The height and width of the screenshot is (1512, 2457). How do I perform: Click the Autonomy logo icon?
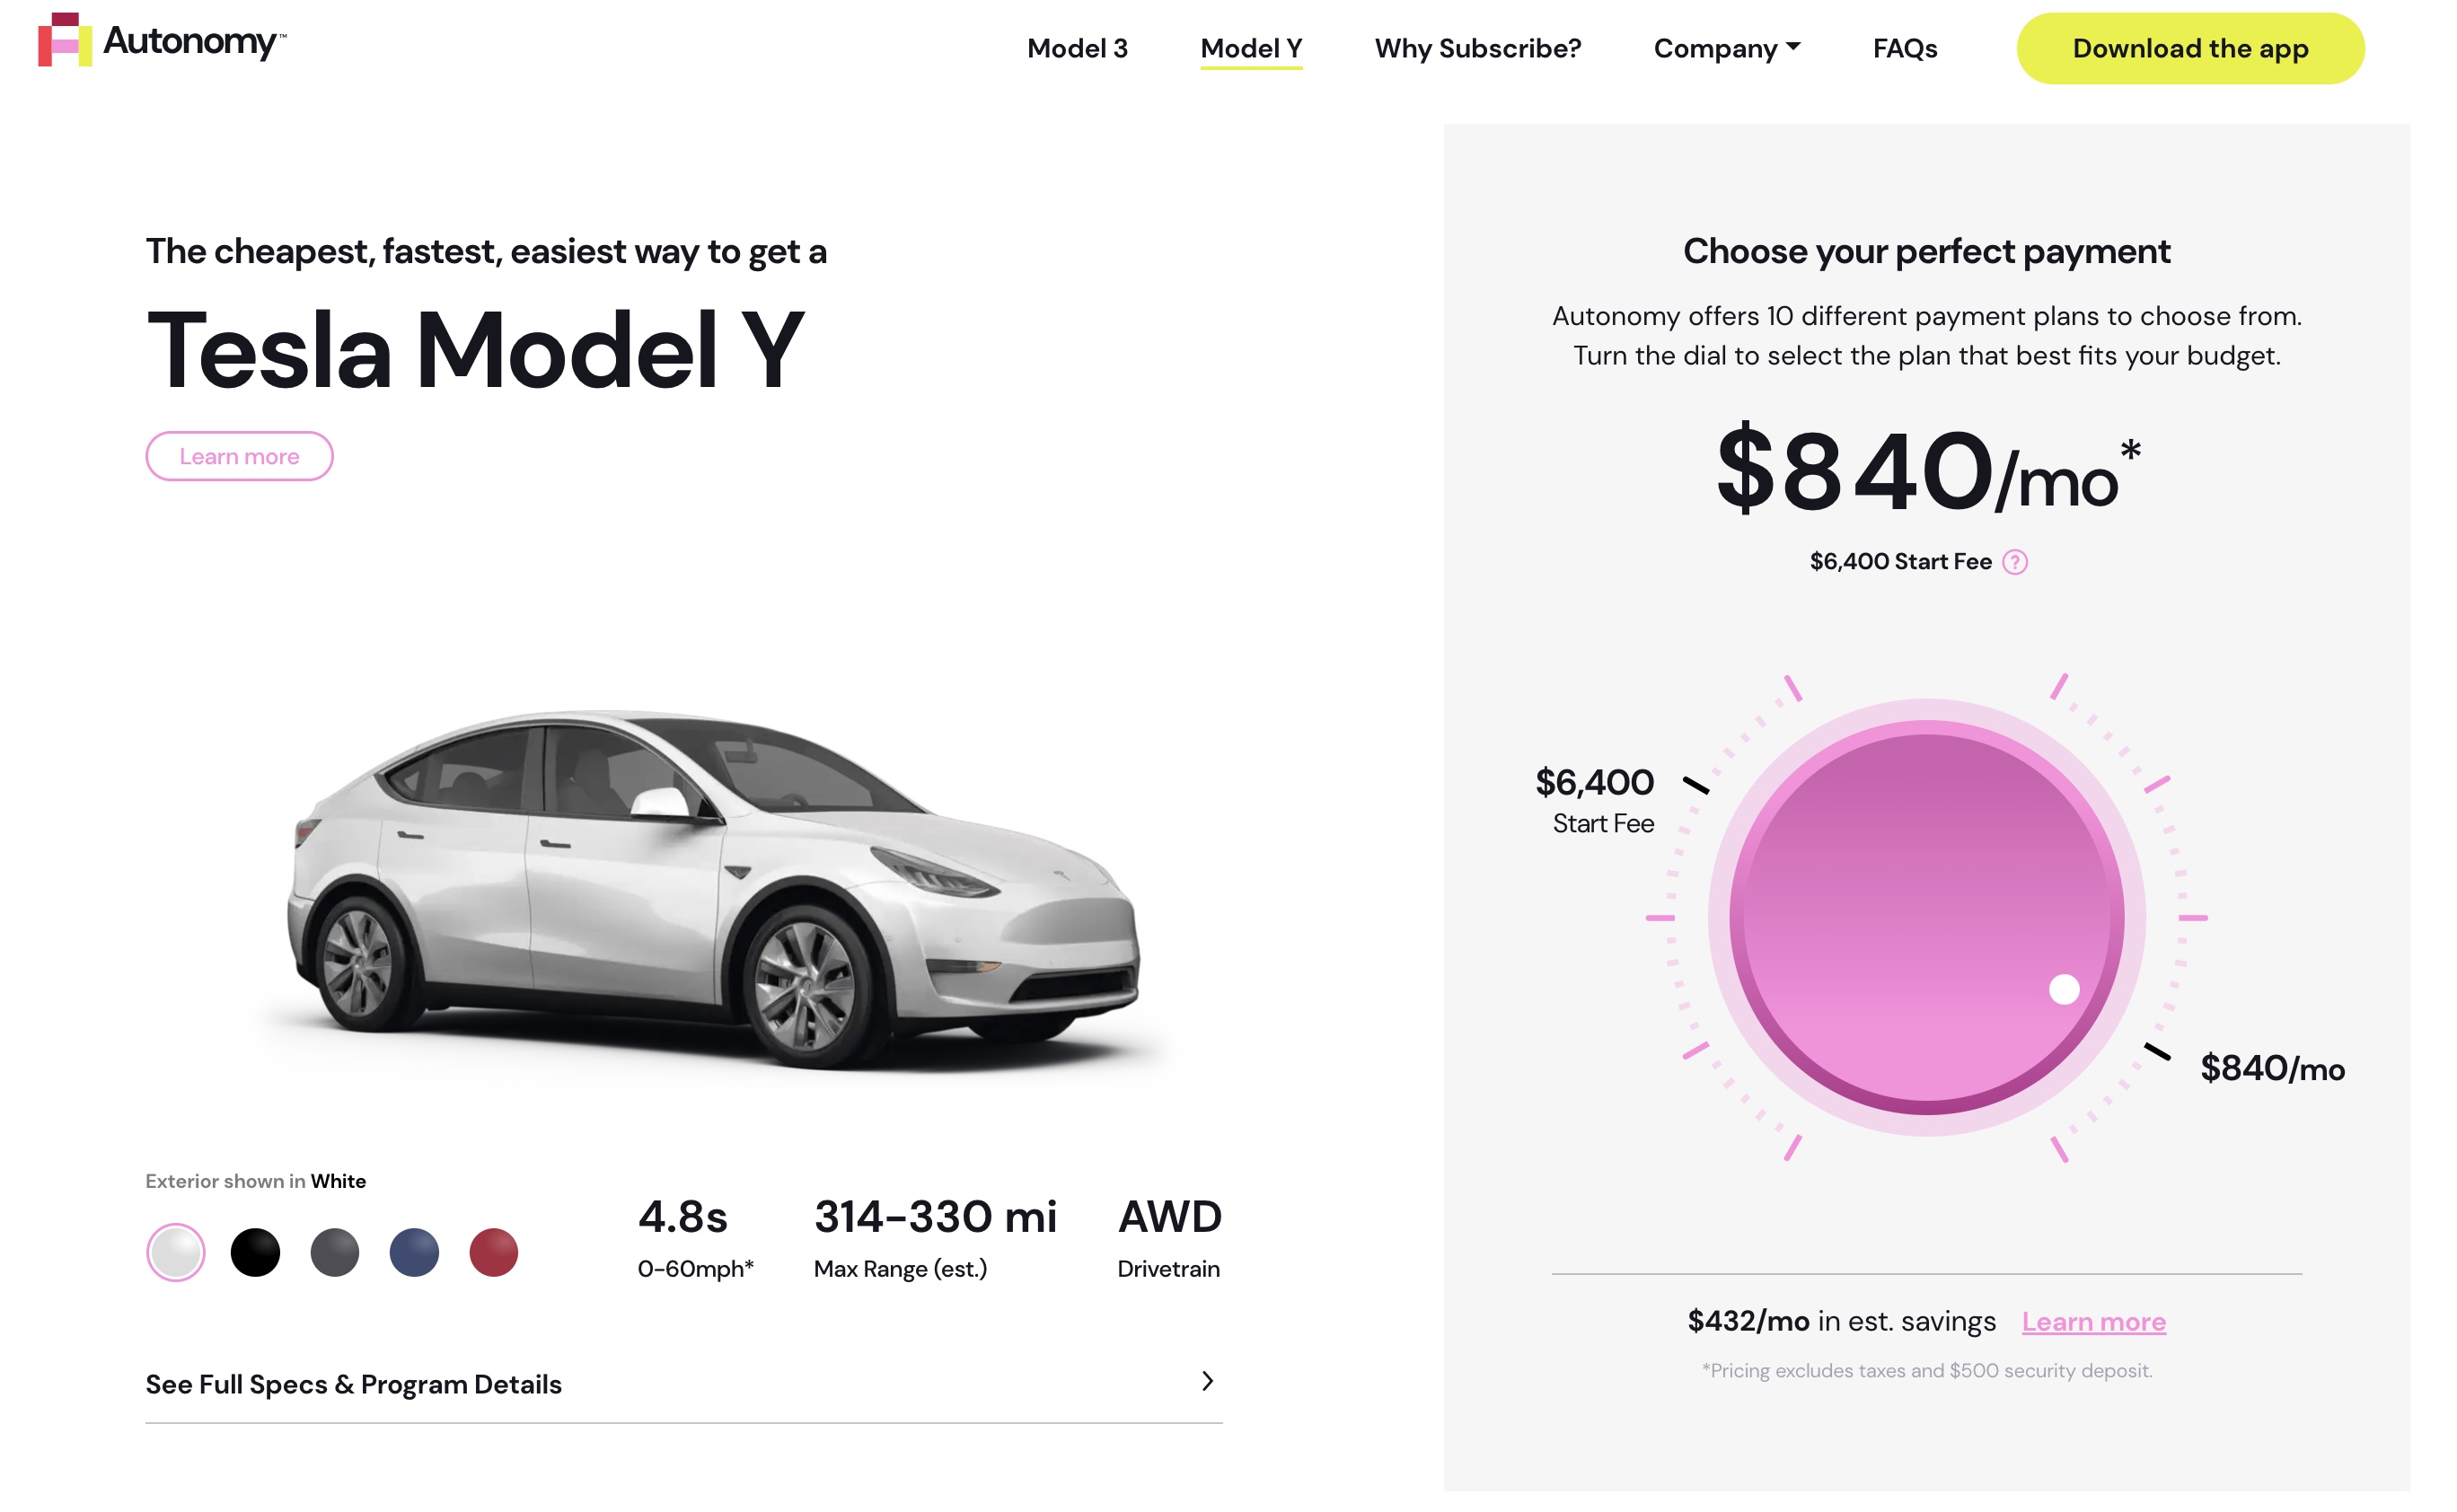(65, 40)
